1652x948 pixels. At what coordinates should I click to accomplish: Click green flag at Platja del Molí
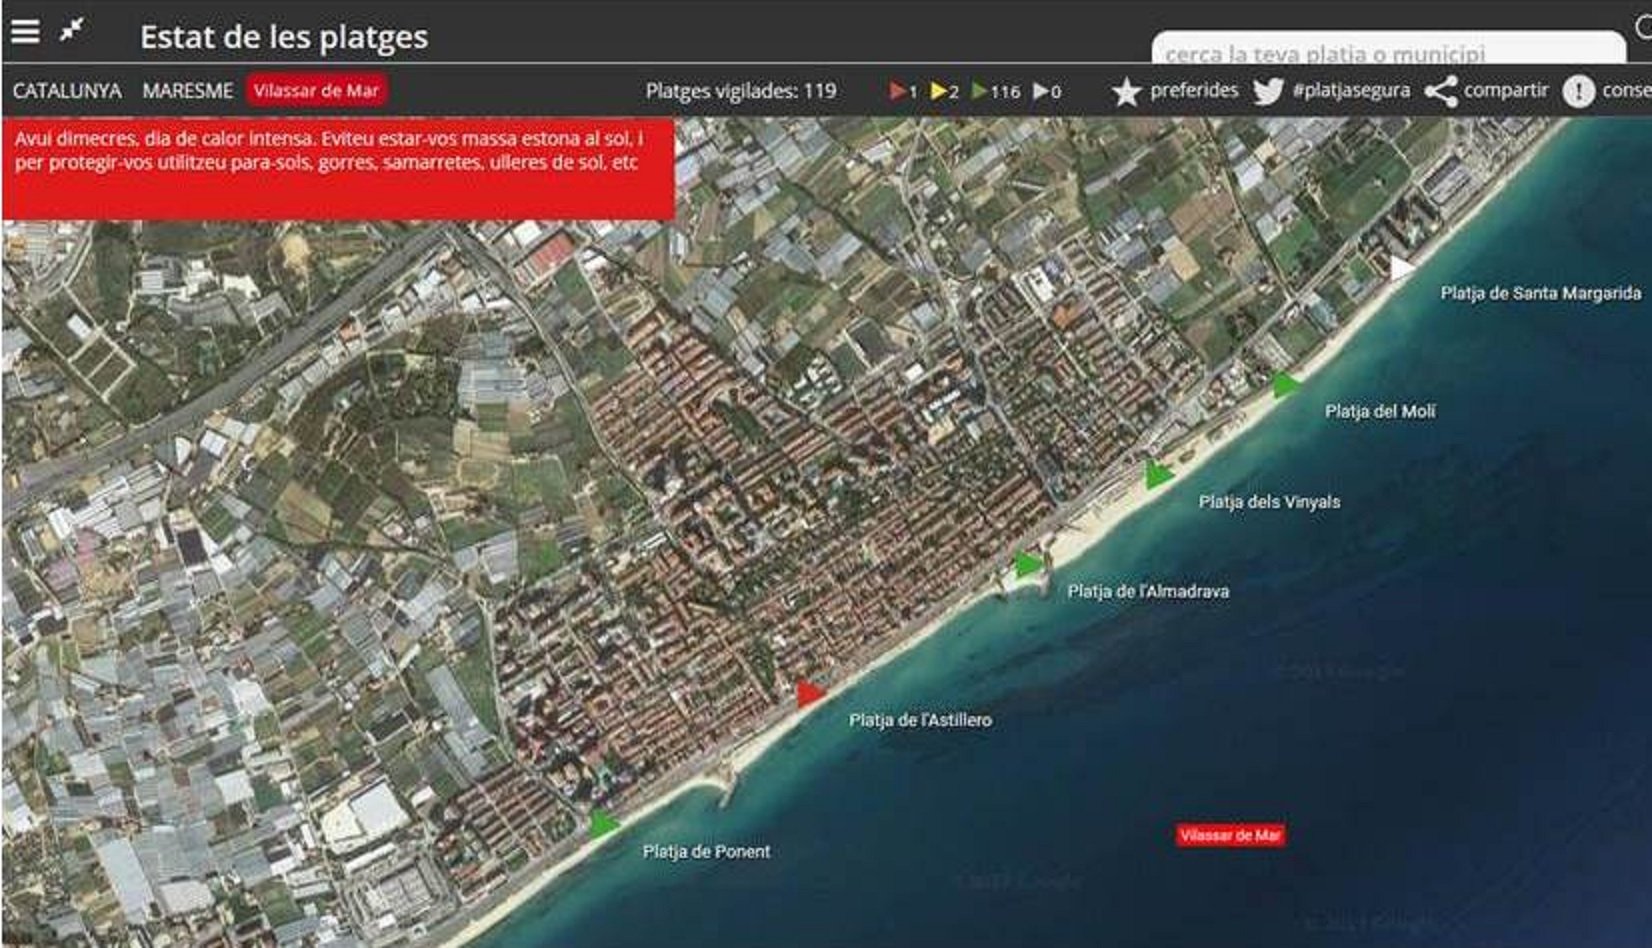[1285, 385]
